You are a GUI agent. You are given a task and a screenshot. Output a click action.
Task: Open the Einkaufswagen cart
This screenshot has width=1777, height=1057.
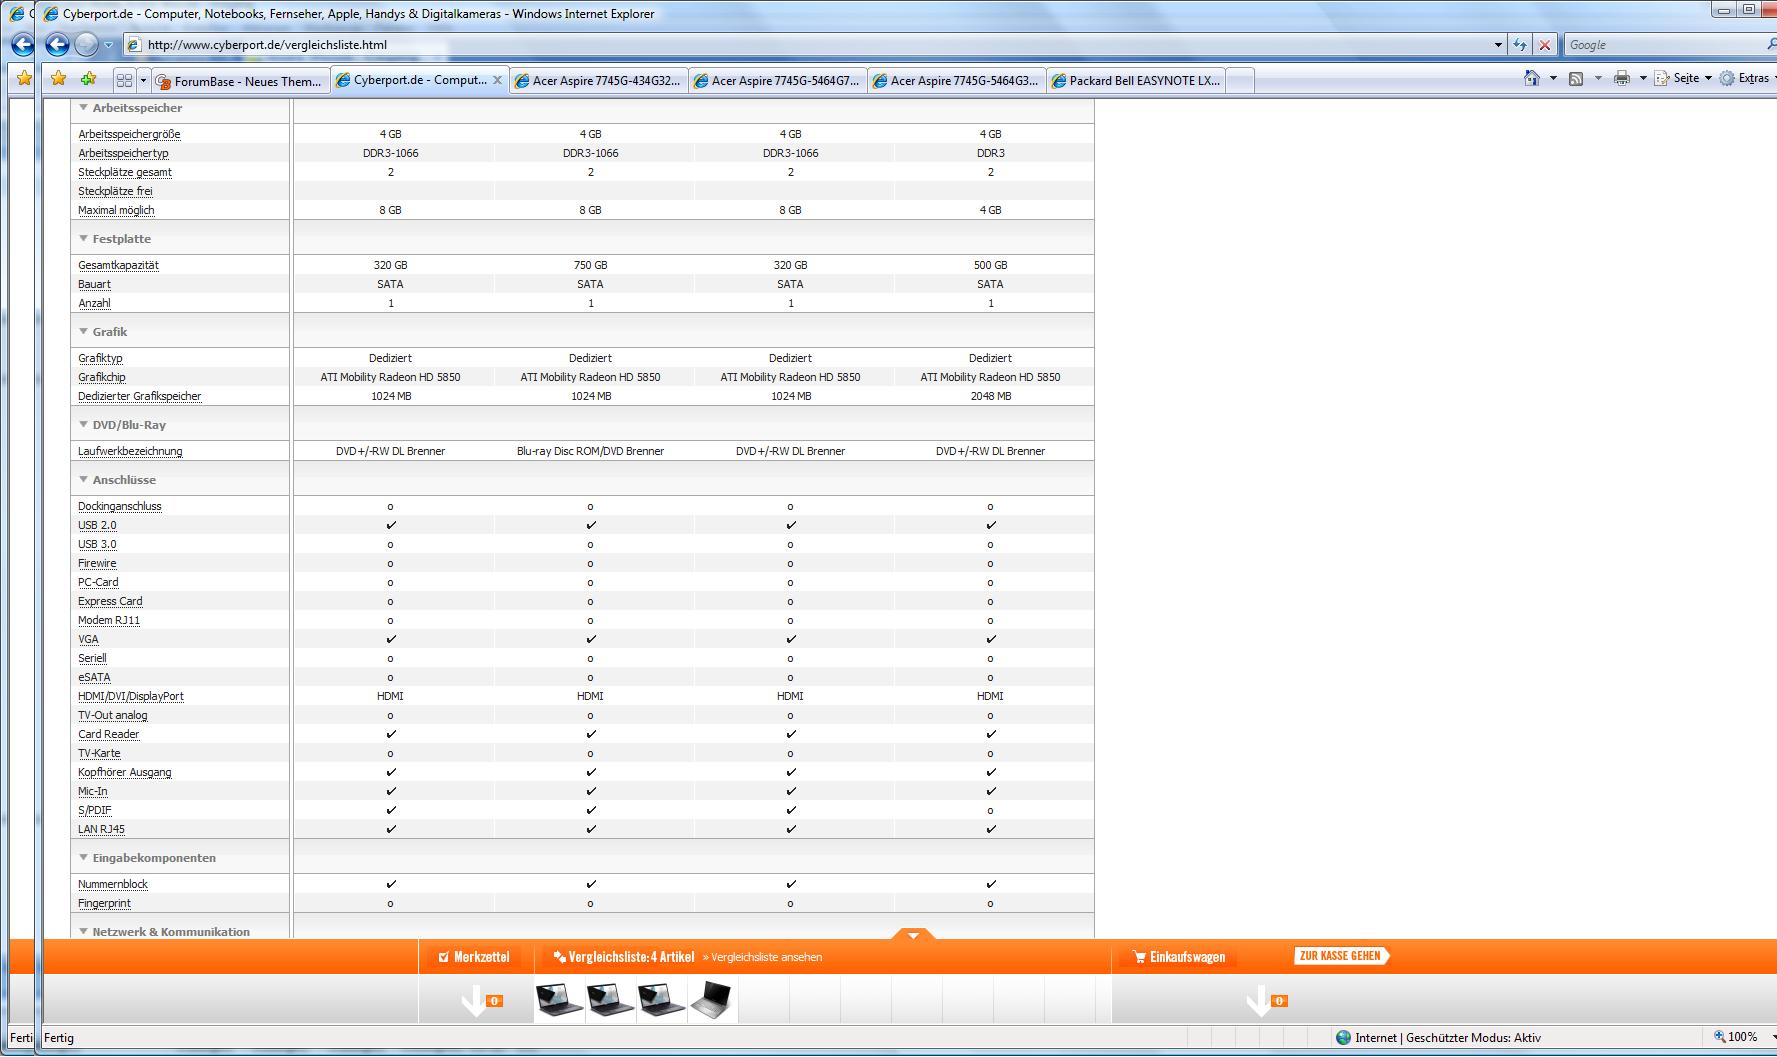[x=1178, y=957]
